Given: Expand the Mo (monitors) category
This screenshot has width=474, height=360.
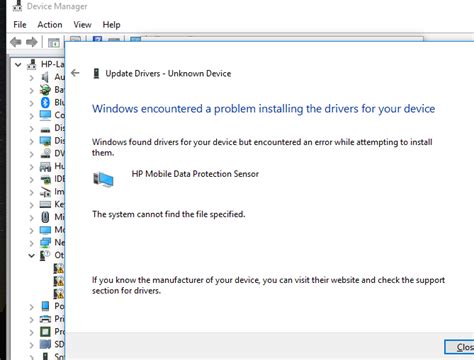Looking at the screenshot, I should (31, 230).
